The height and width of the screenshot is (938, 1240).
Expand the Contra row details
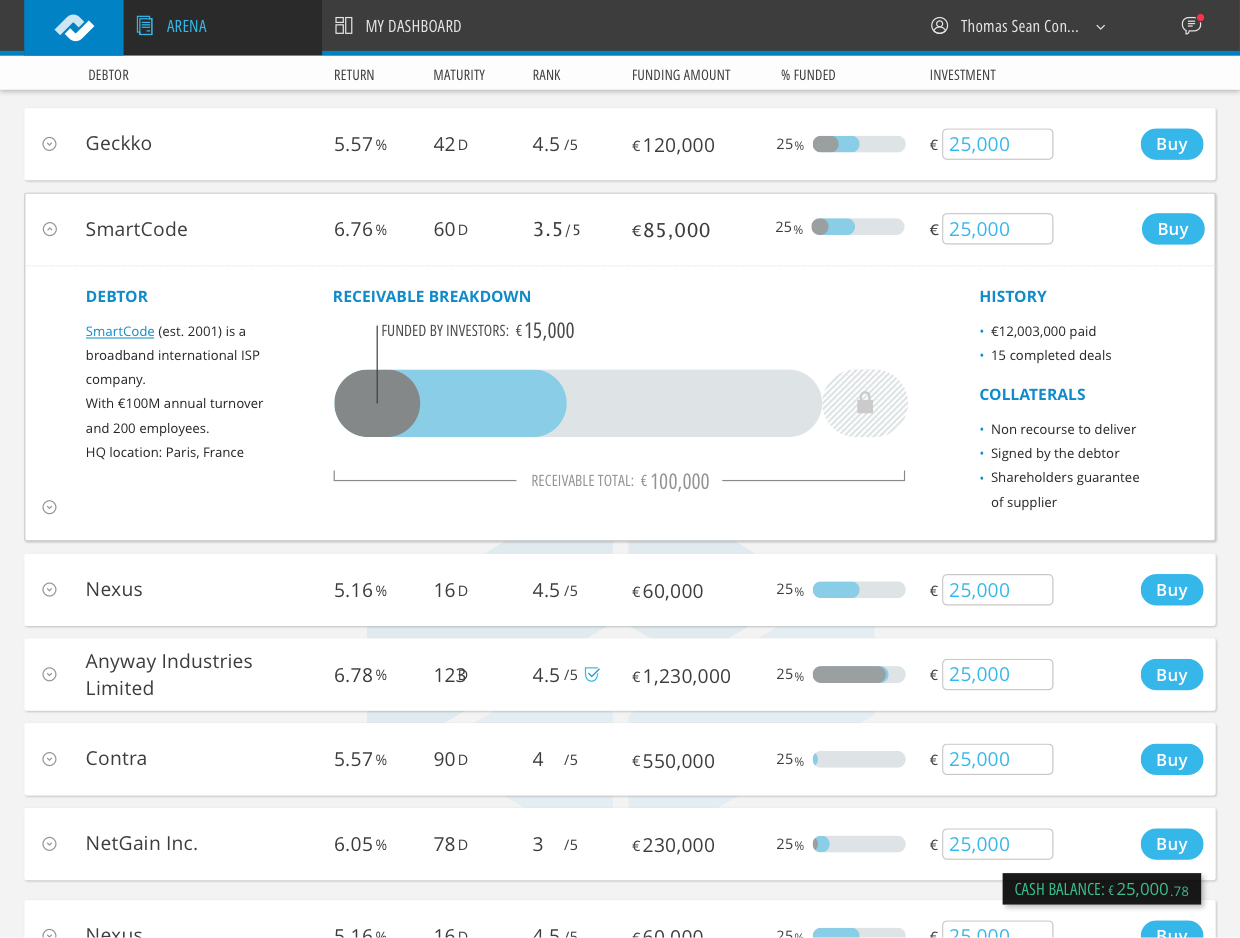coord(49,759)
